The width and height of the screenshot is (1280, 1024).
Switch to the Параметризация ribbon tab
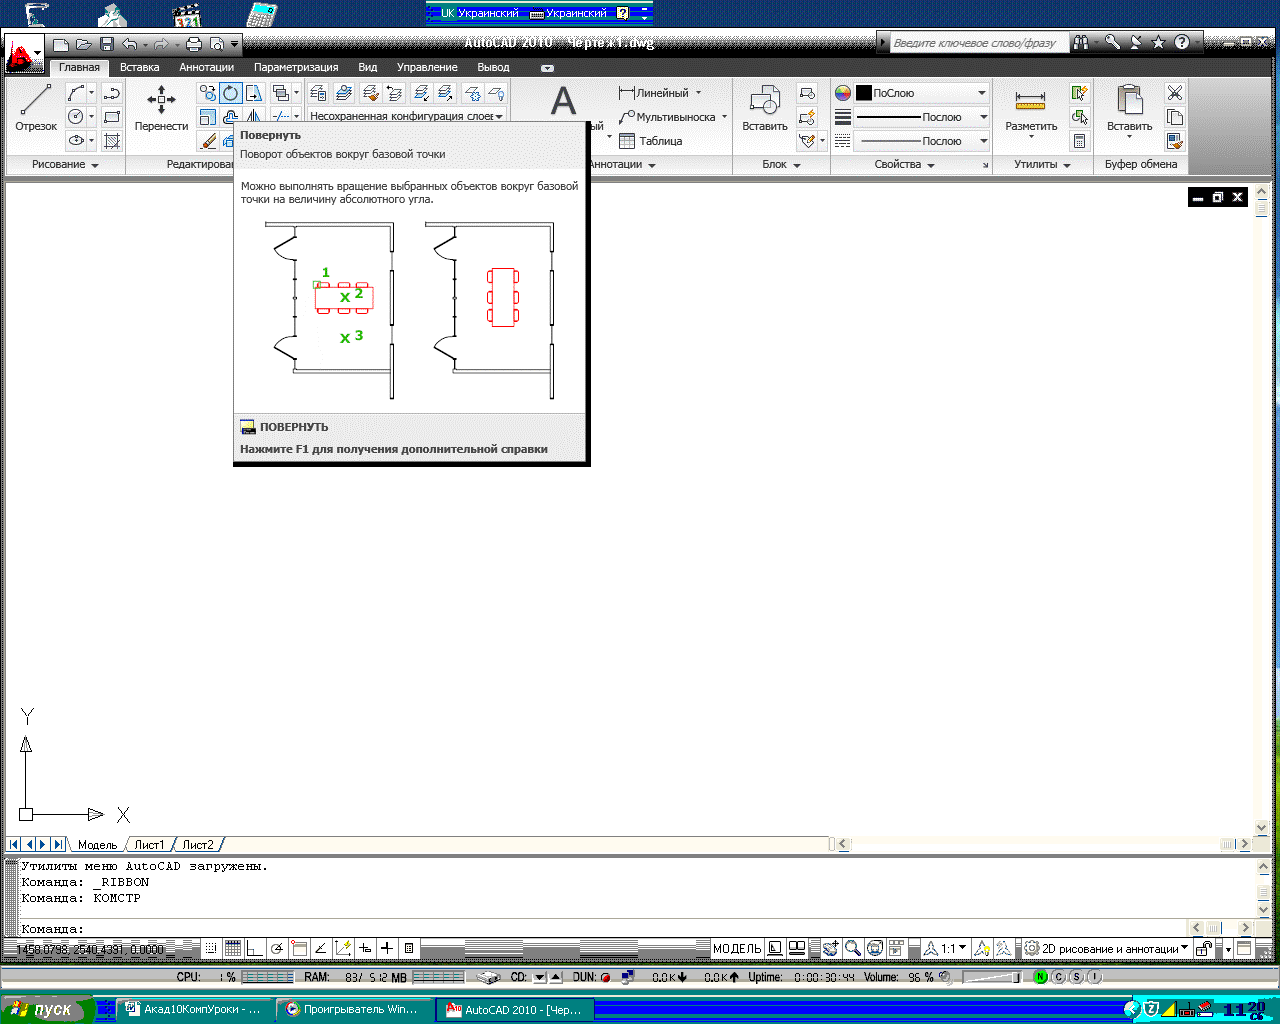point(296,67)
